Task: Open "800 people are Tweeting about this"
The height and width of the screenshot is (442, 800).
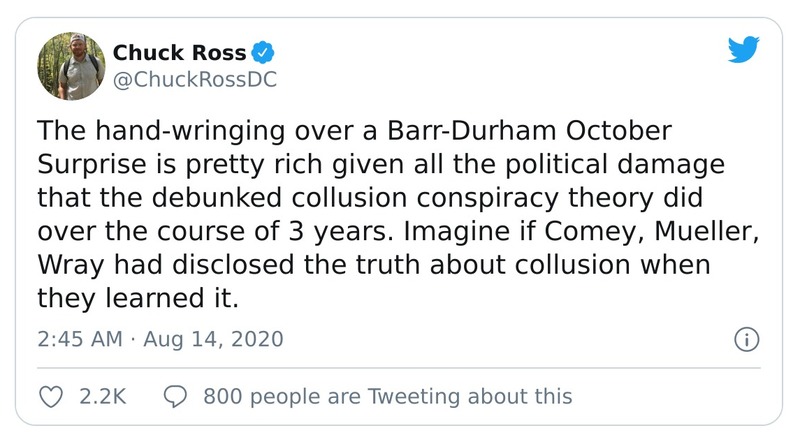Action: point(387,396)
